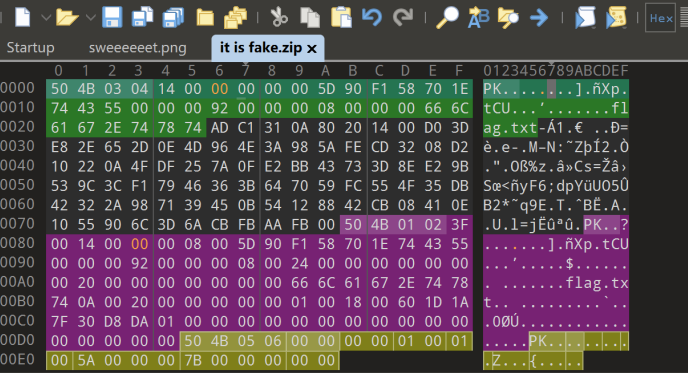Expand the New file dropdown arrow
The height and width of the screenshot is (373, 688).
coord(46,18)
